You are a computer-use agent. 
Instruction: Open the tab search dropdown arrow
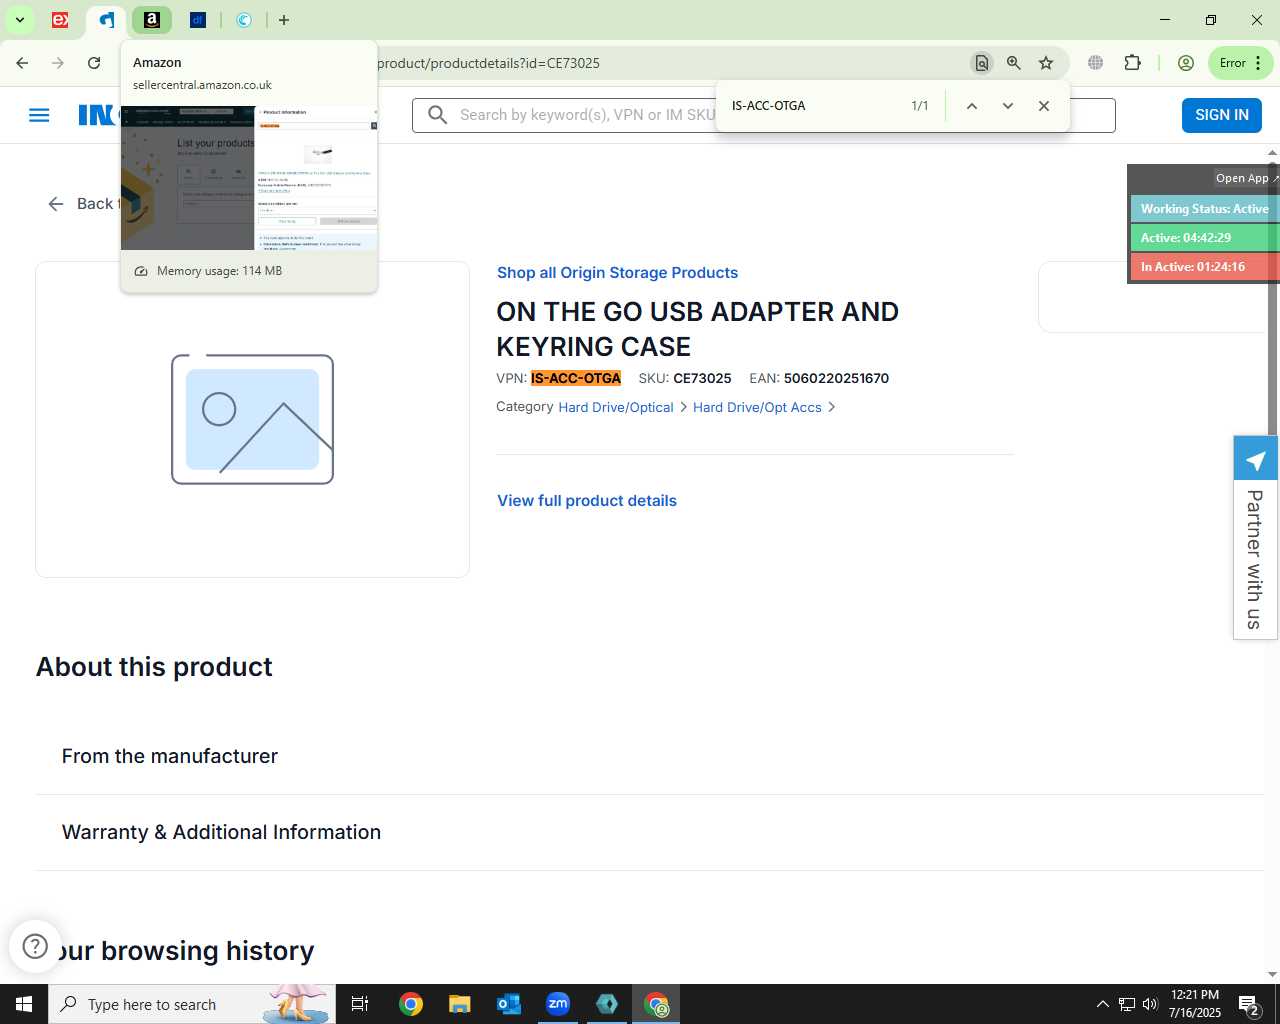coord(19,20)
